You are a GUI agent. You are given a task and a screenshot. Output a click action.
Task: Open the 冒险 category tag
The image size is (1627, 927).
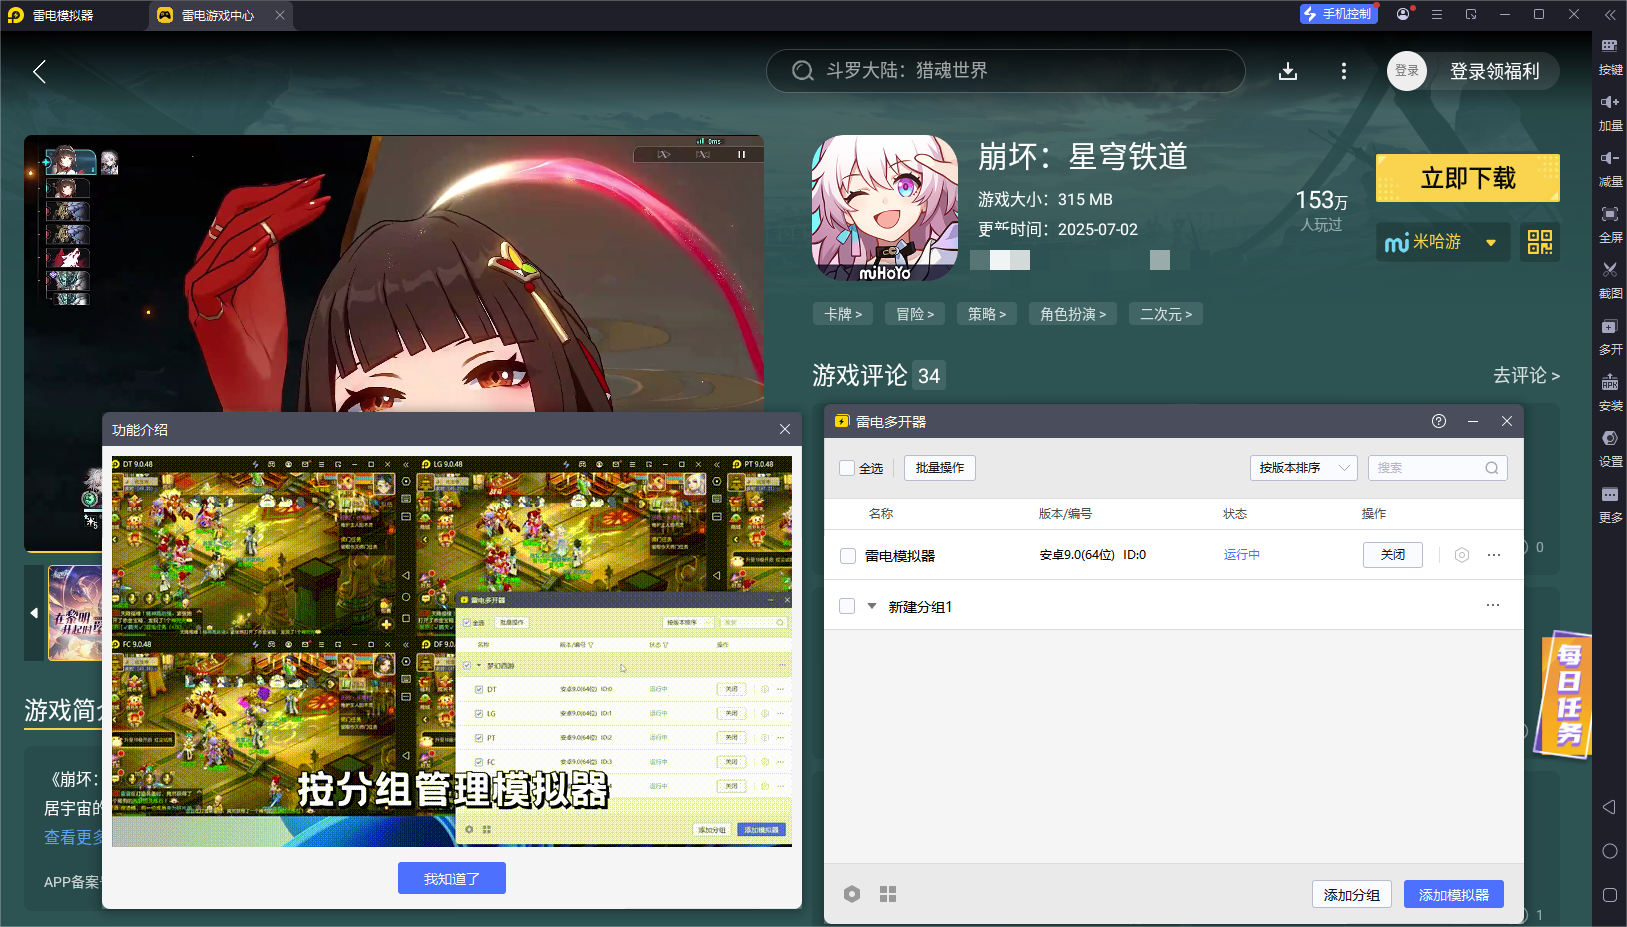coord(915,314)
